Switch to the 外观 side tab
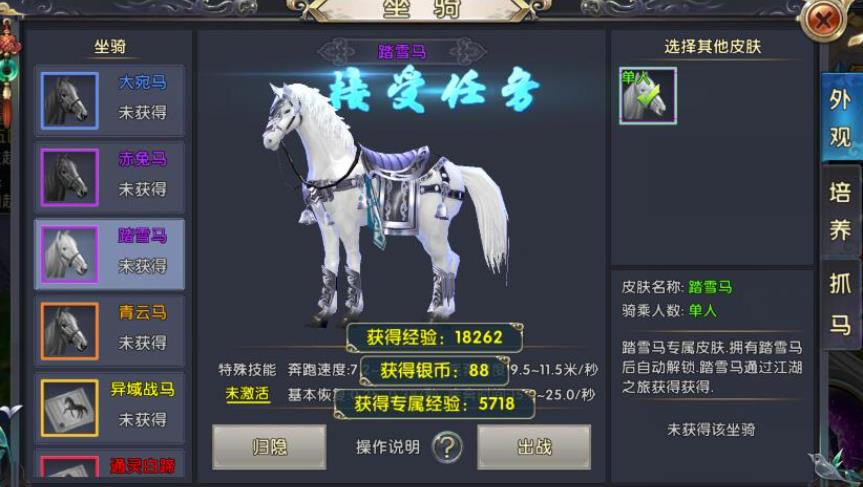This screenshot has height=487, width=863. coord(840,117)
